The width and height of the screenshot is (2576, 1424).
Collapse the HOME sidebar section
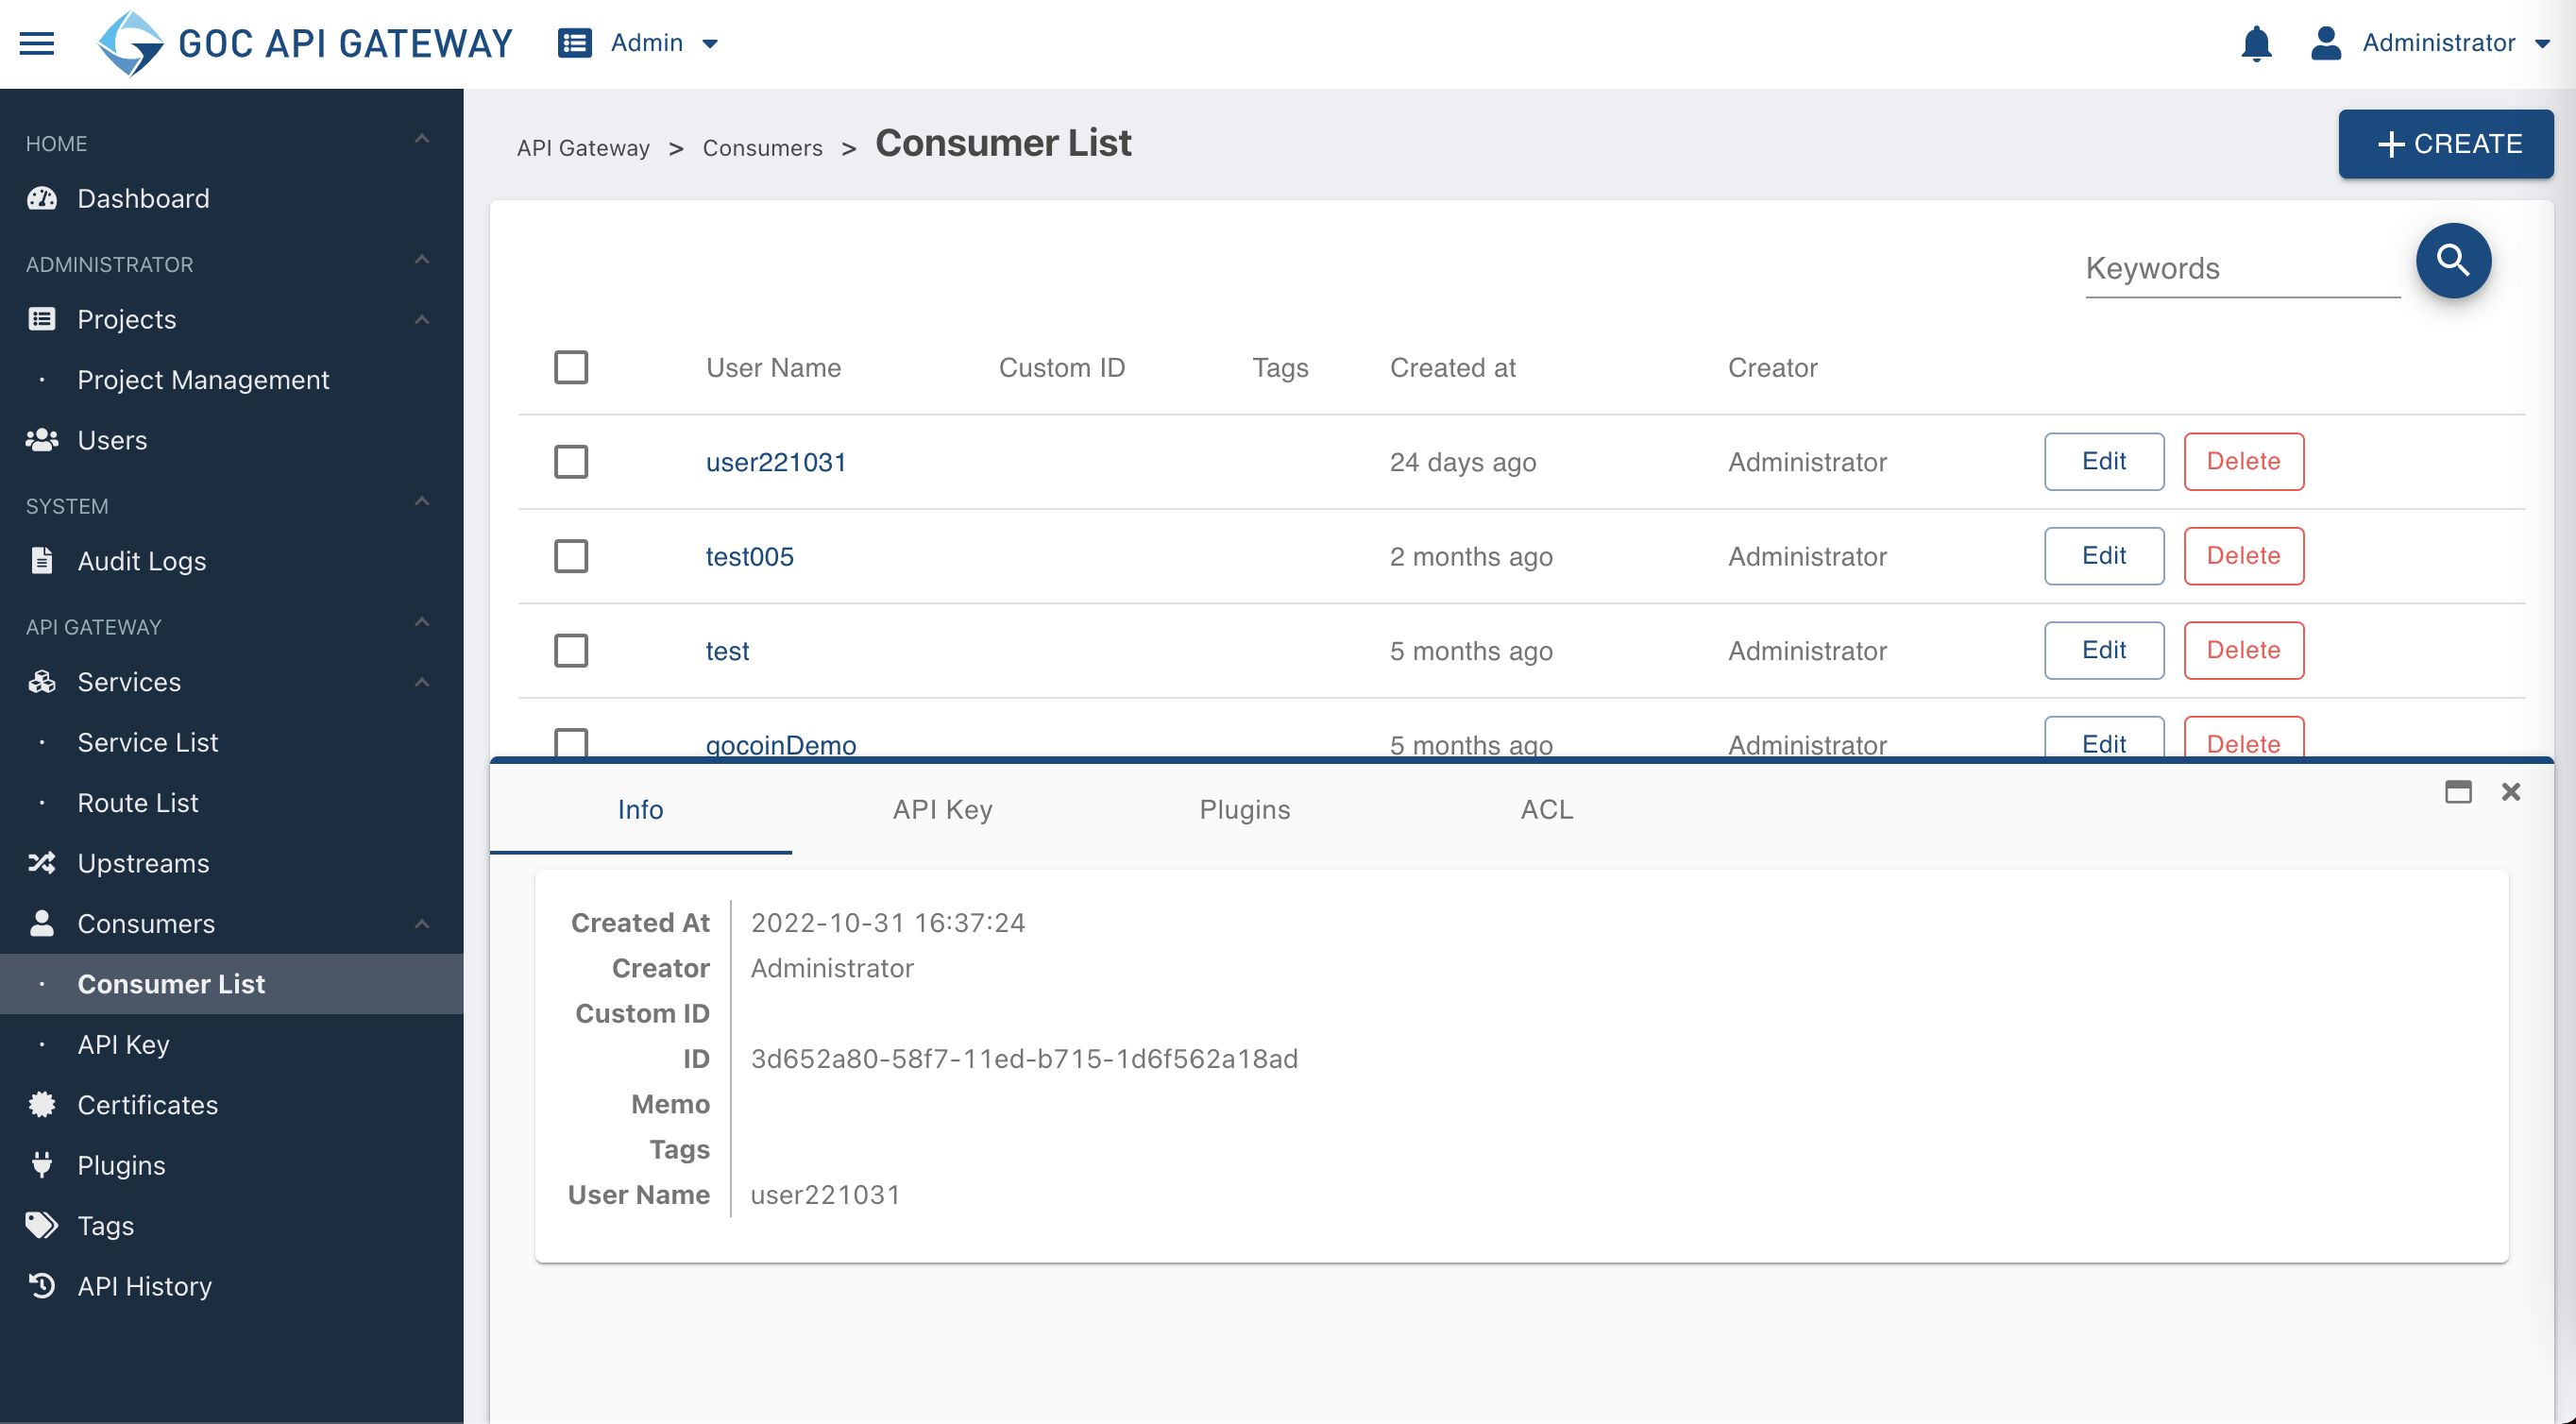coord(422,139)
